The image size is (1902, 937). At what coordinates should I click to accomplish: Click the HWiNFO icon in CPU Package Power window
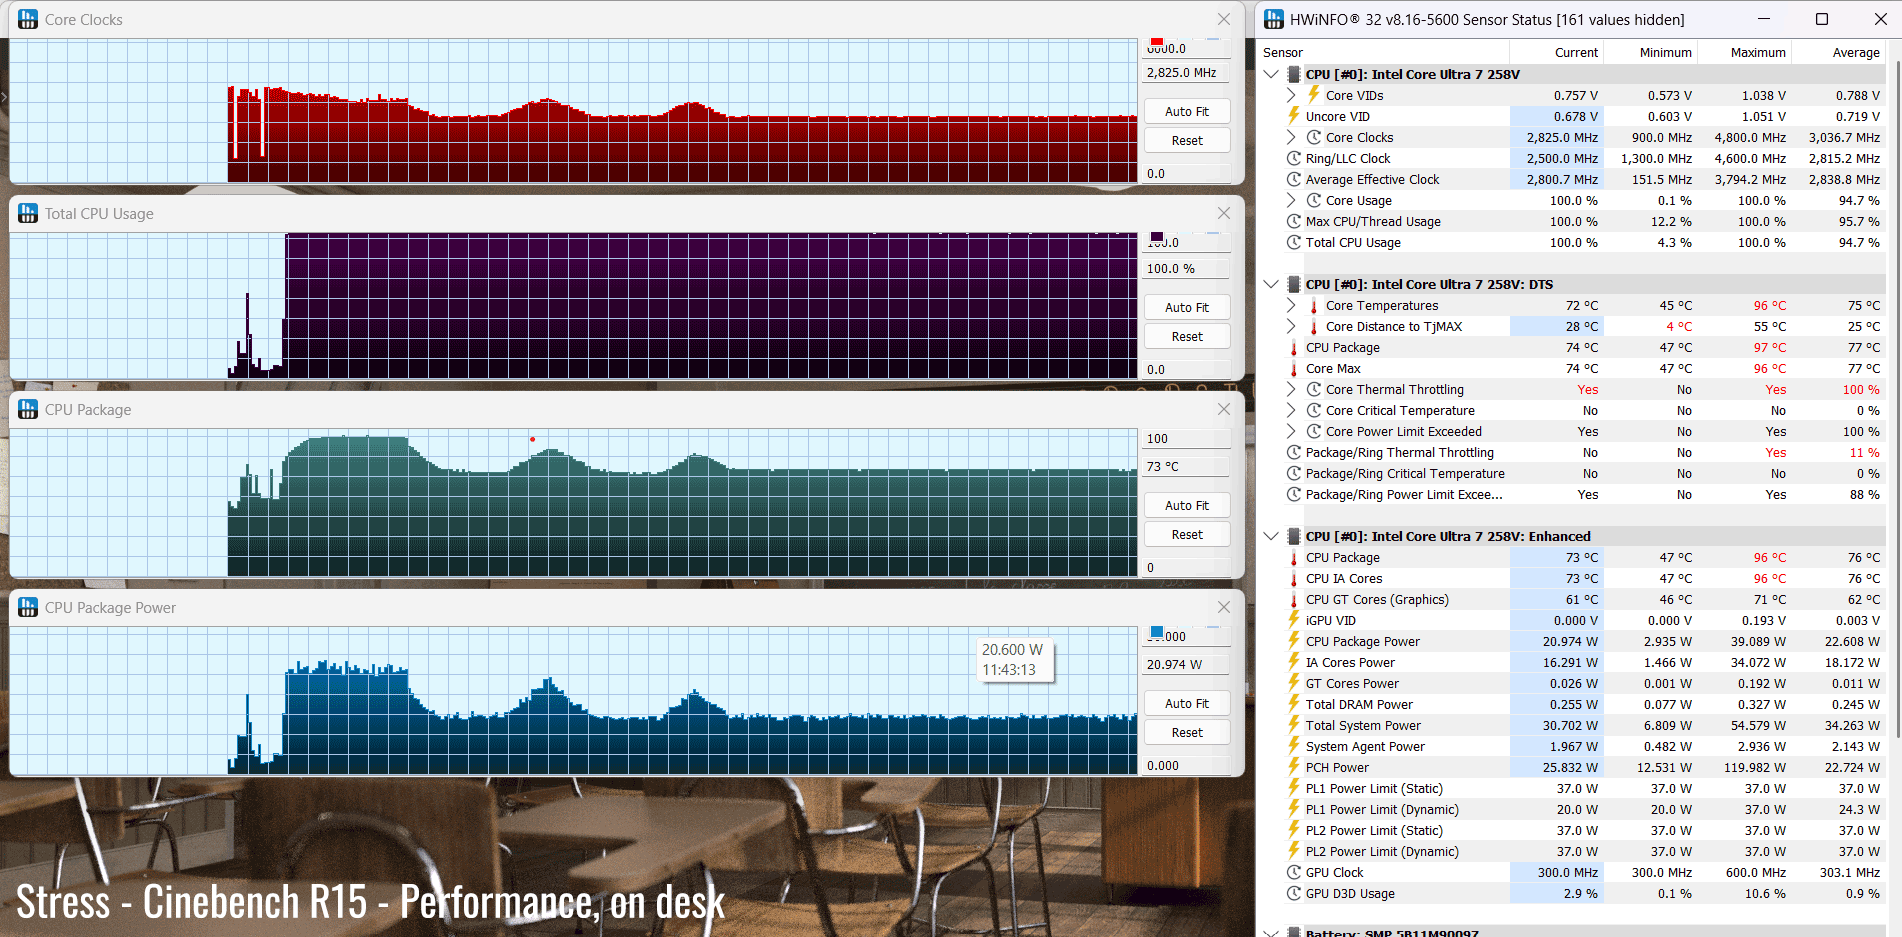pyautogui.click(x=28, y=607)
